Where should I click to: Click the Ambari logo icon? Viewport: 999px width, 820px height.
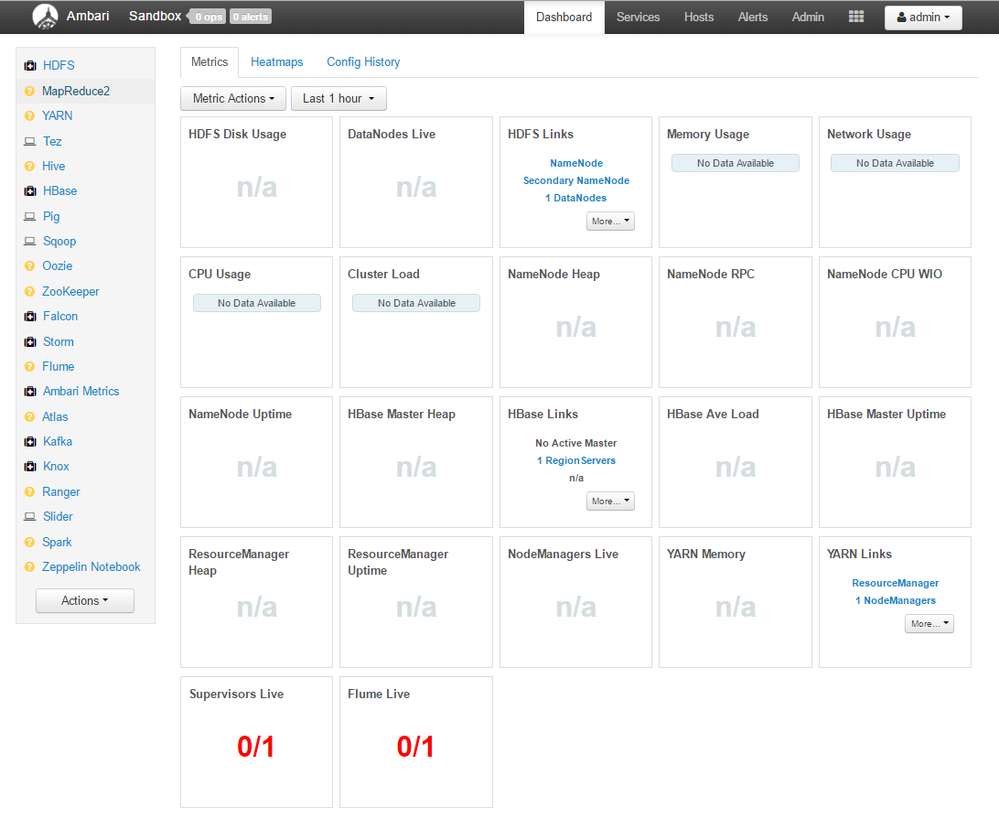pos(45,17)
